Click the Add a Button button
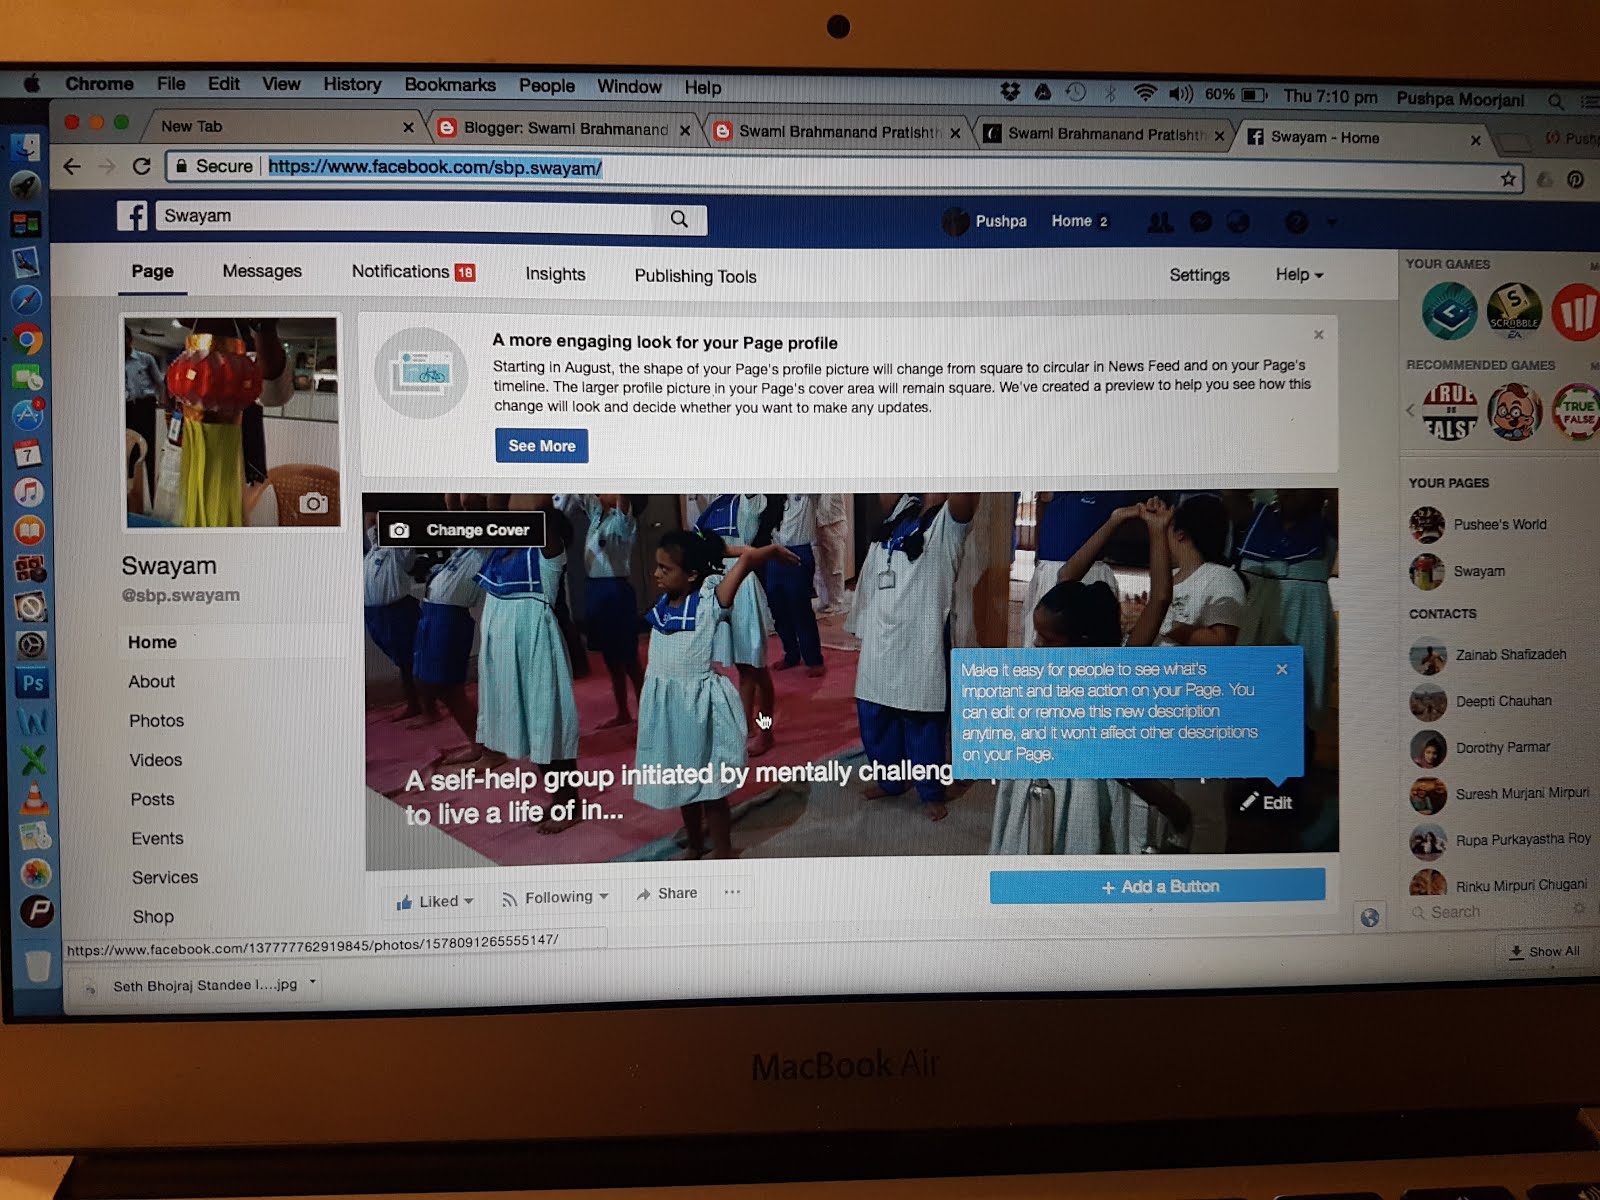This screenshot has width=1600, height=1200. [x=1157, y=886]
